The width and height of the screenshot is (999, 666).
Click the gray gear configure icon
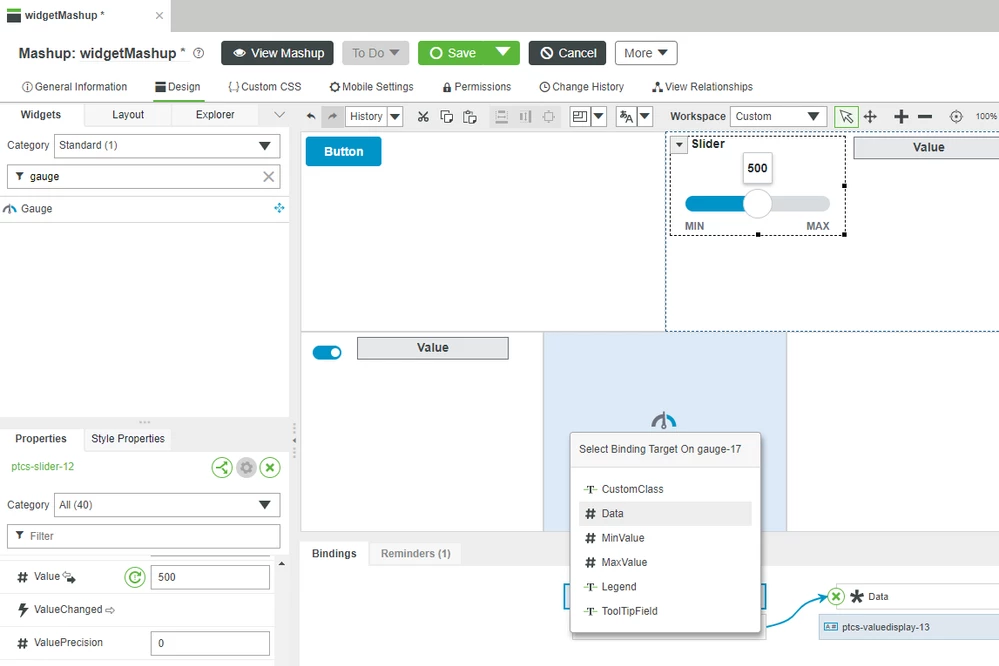coord(246,468)
